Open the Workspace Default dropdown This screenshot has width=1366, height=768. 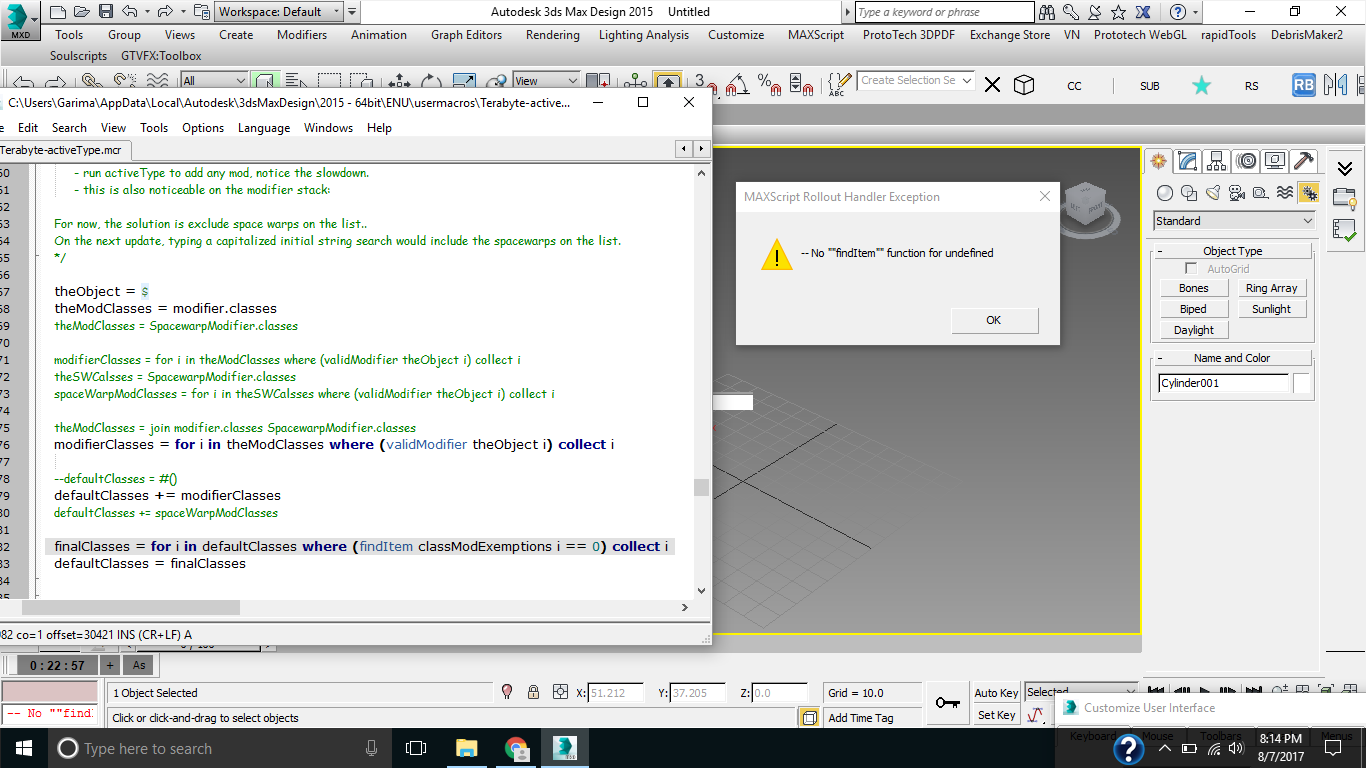click(281, 12)
